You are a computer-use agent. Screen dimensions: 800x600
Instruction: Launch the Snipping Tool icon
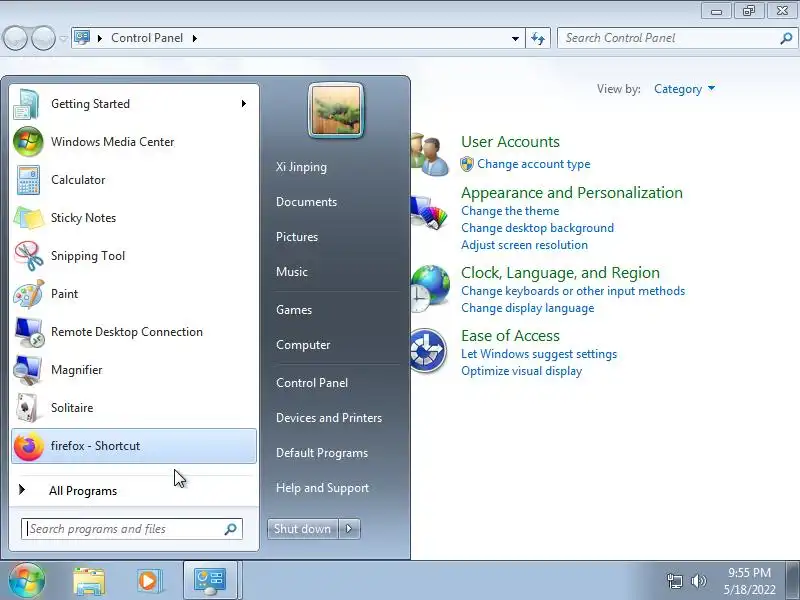(28, 256)
